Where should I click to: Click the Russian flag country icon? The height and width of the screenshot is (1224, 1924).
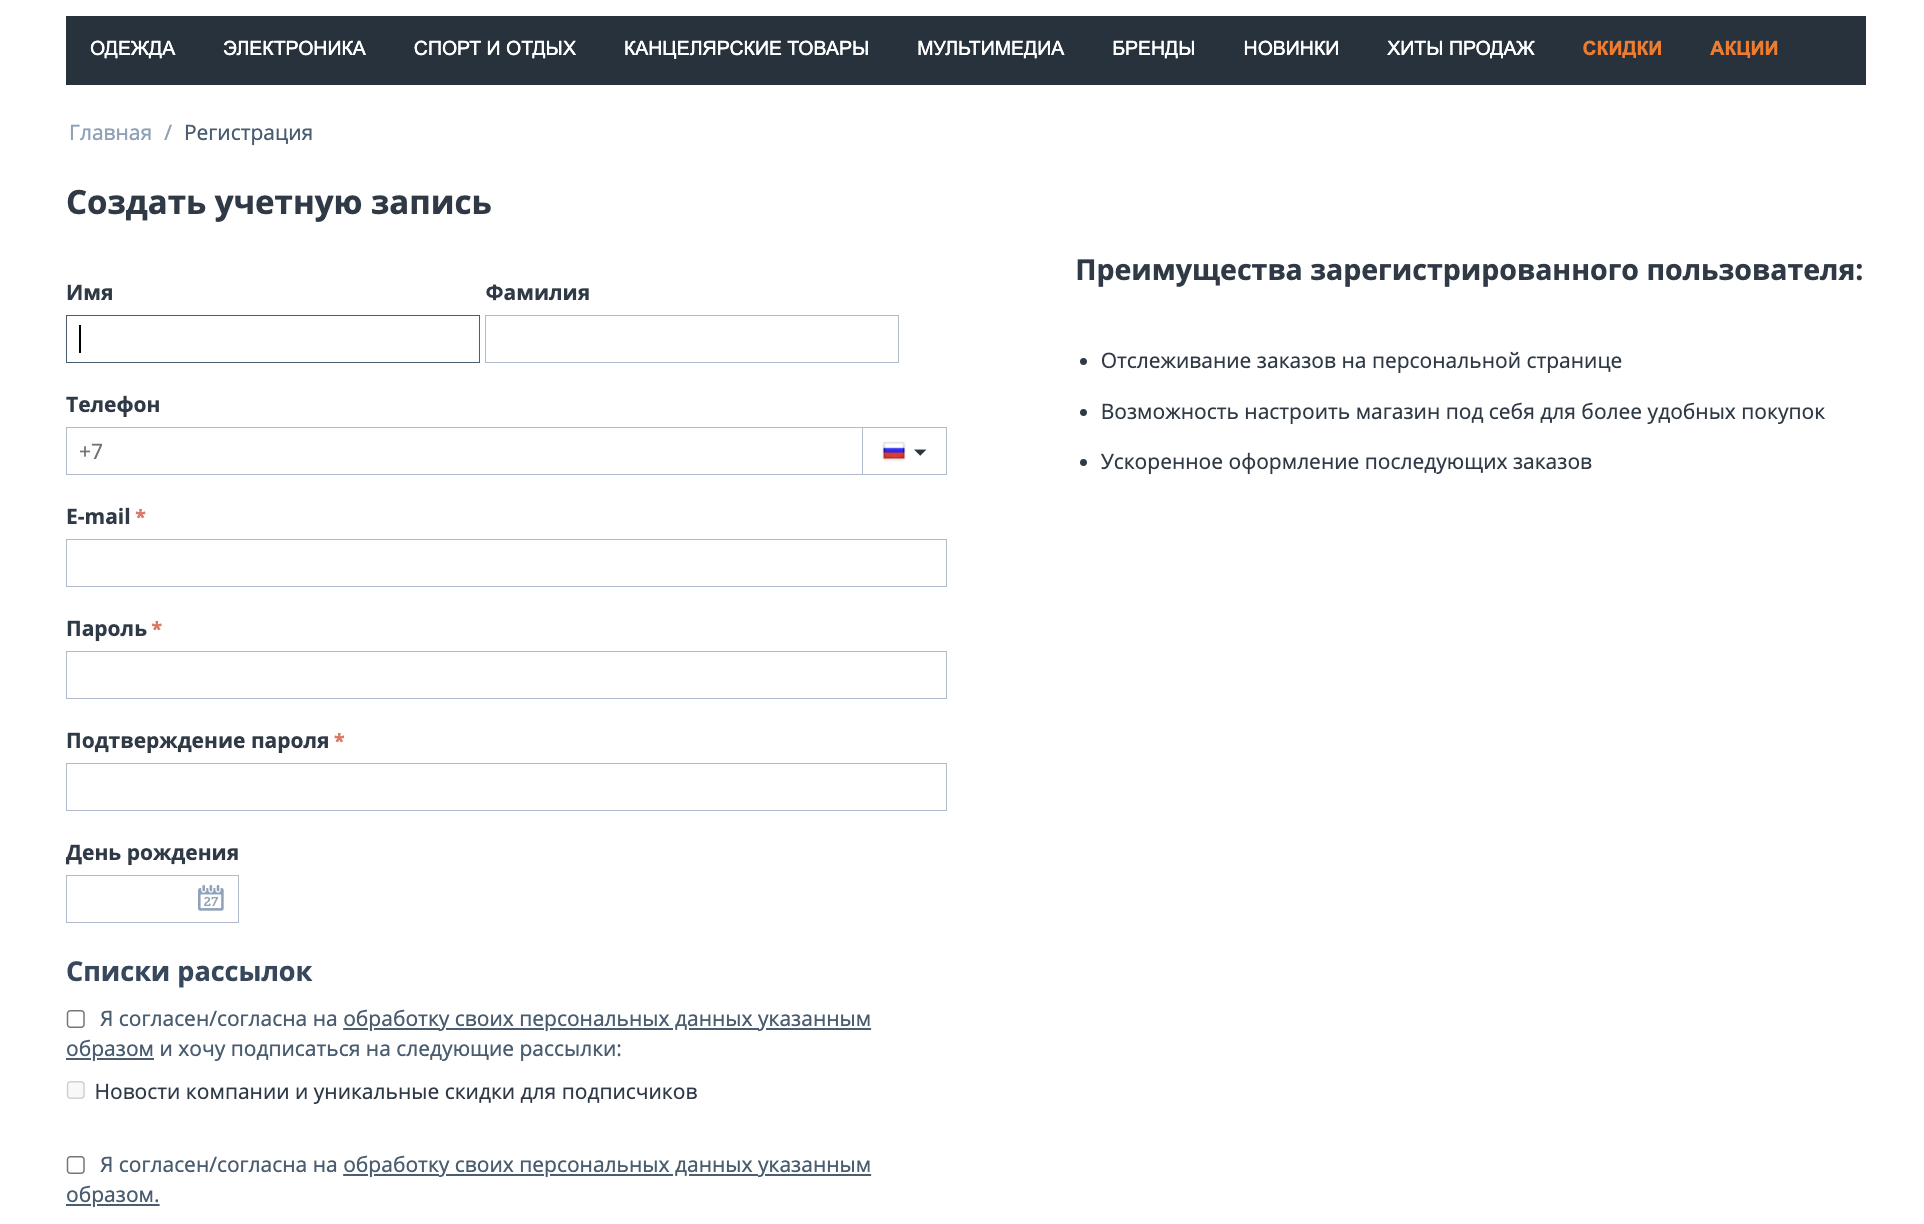coord(893,452)
